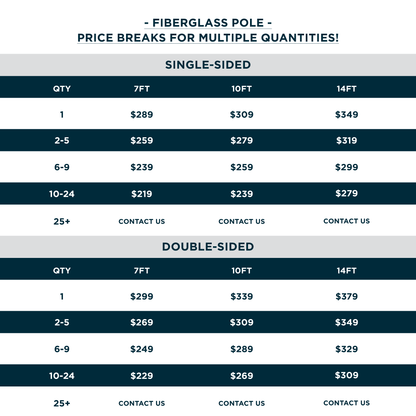
Task: Click the single-sided $349 price for 14FT
Action: pyautogui.click(x=347, y=115)
